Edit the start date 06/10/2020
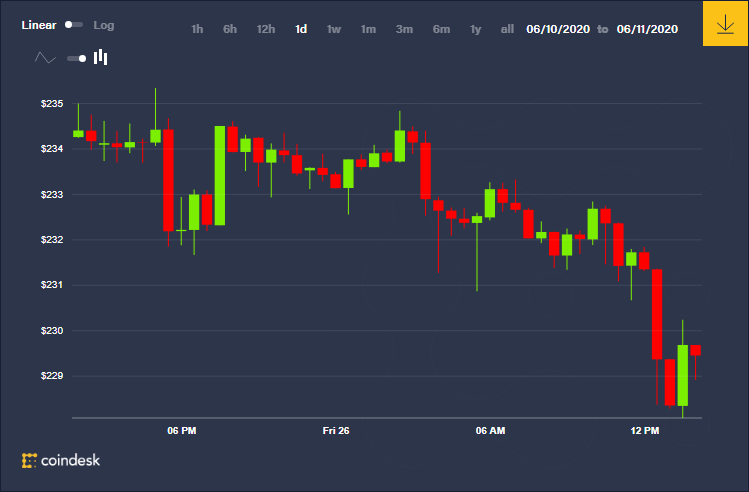 pos(558,29)
